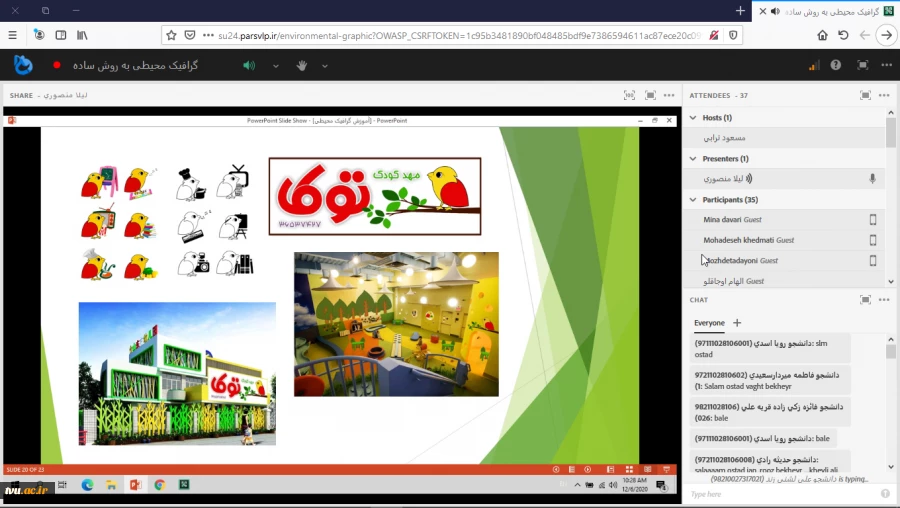Raise hand in the meeting
900x508 pixels.
pyautogui.click(x=301, y=66)
